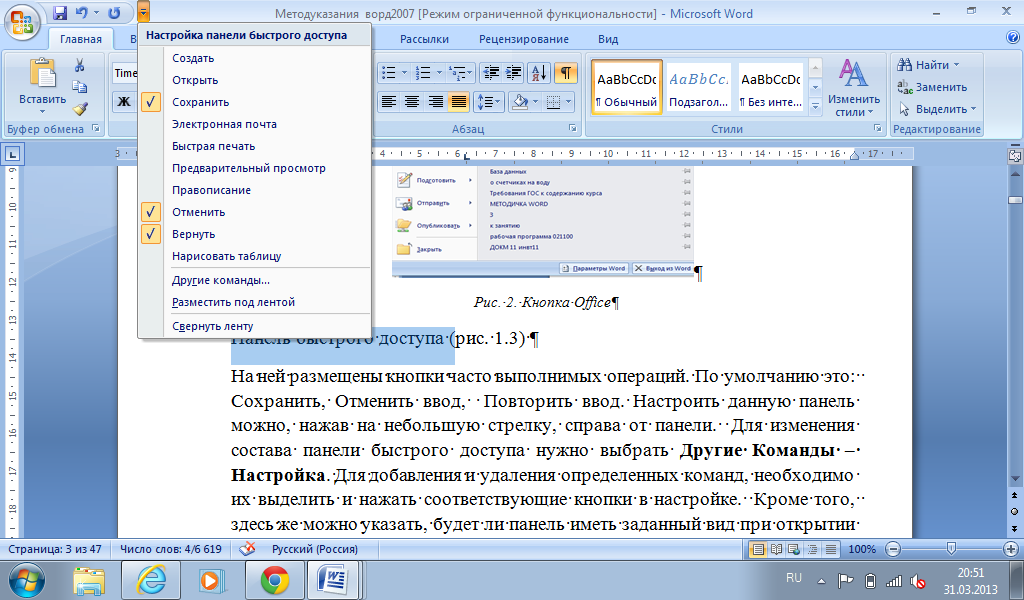Click the Cut scissors icon
This screenshot has height=600, width=1024.
click(x=80, y=65)
